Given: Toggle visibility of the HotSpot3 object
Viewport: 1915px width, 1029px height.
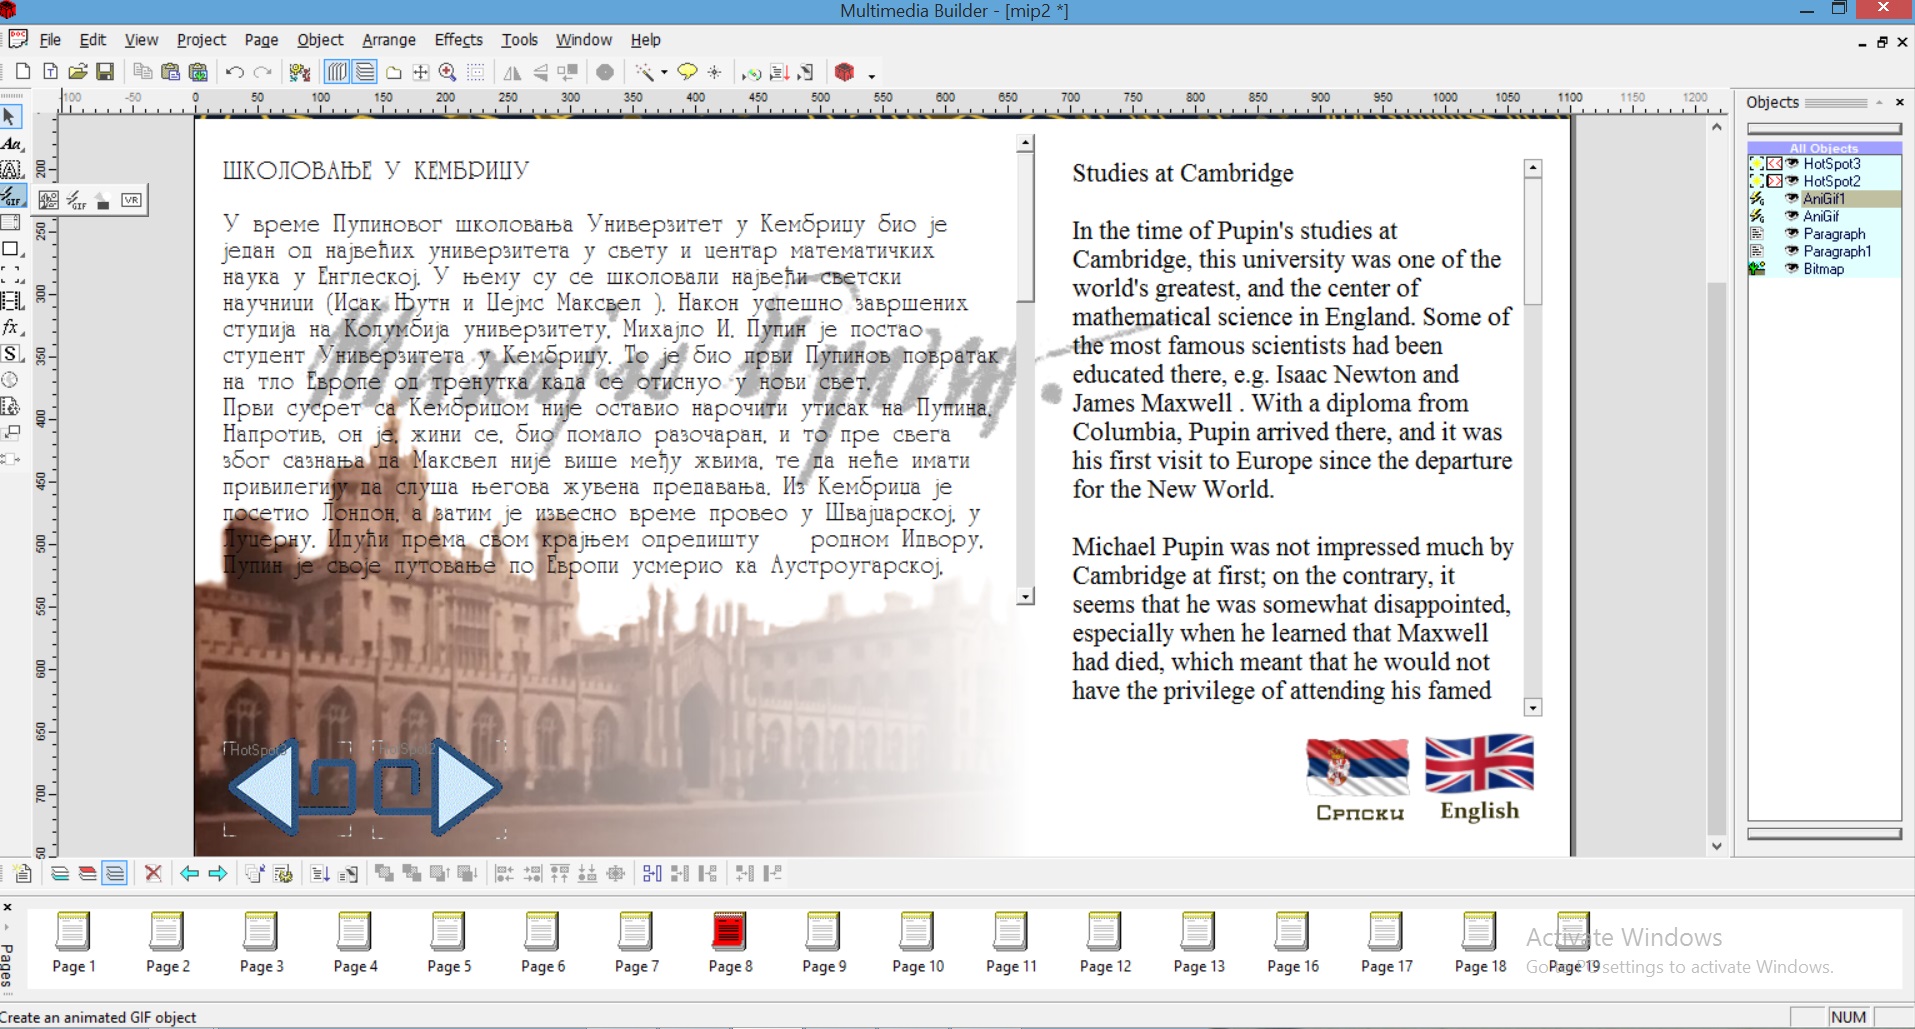Looking at the screenshot, I should pyautogui.click(x=1792, y=164).
